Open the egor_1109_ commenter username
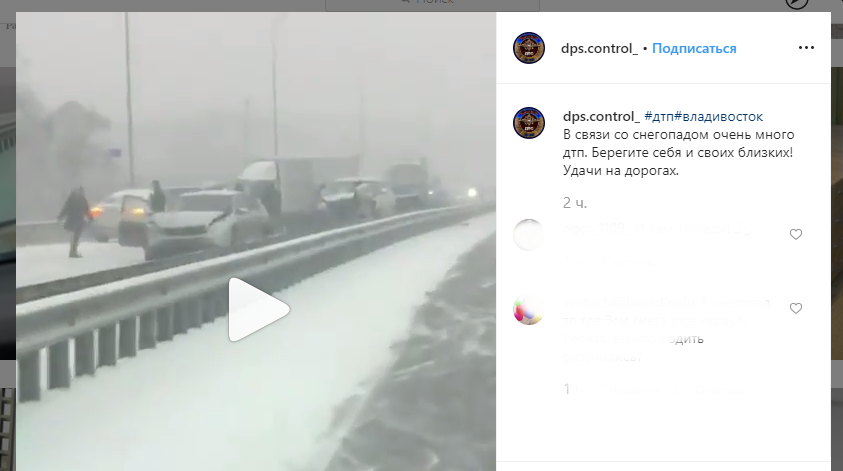The height and width of the screenshot is (471, 843). click(x=595, y=229)
